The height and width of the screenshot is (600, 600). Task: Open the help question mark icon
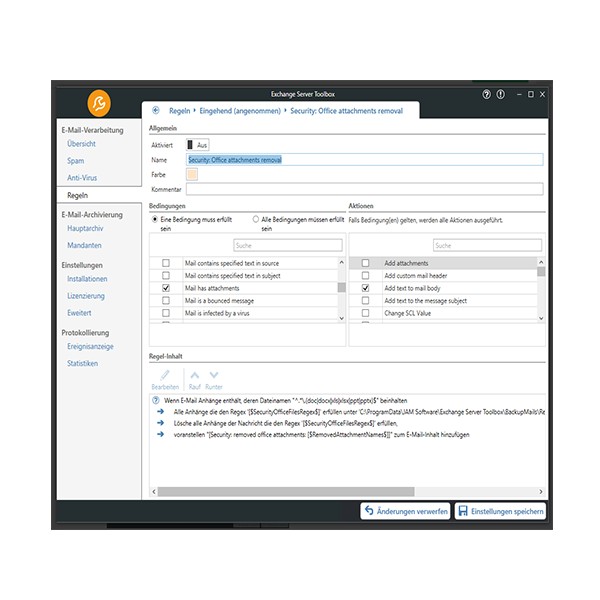[x=486, y=94]
